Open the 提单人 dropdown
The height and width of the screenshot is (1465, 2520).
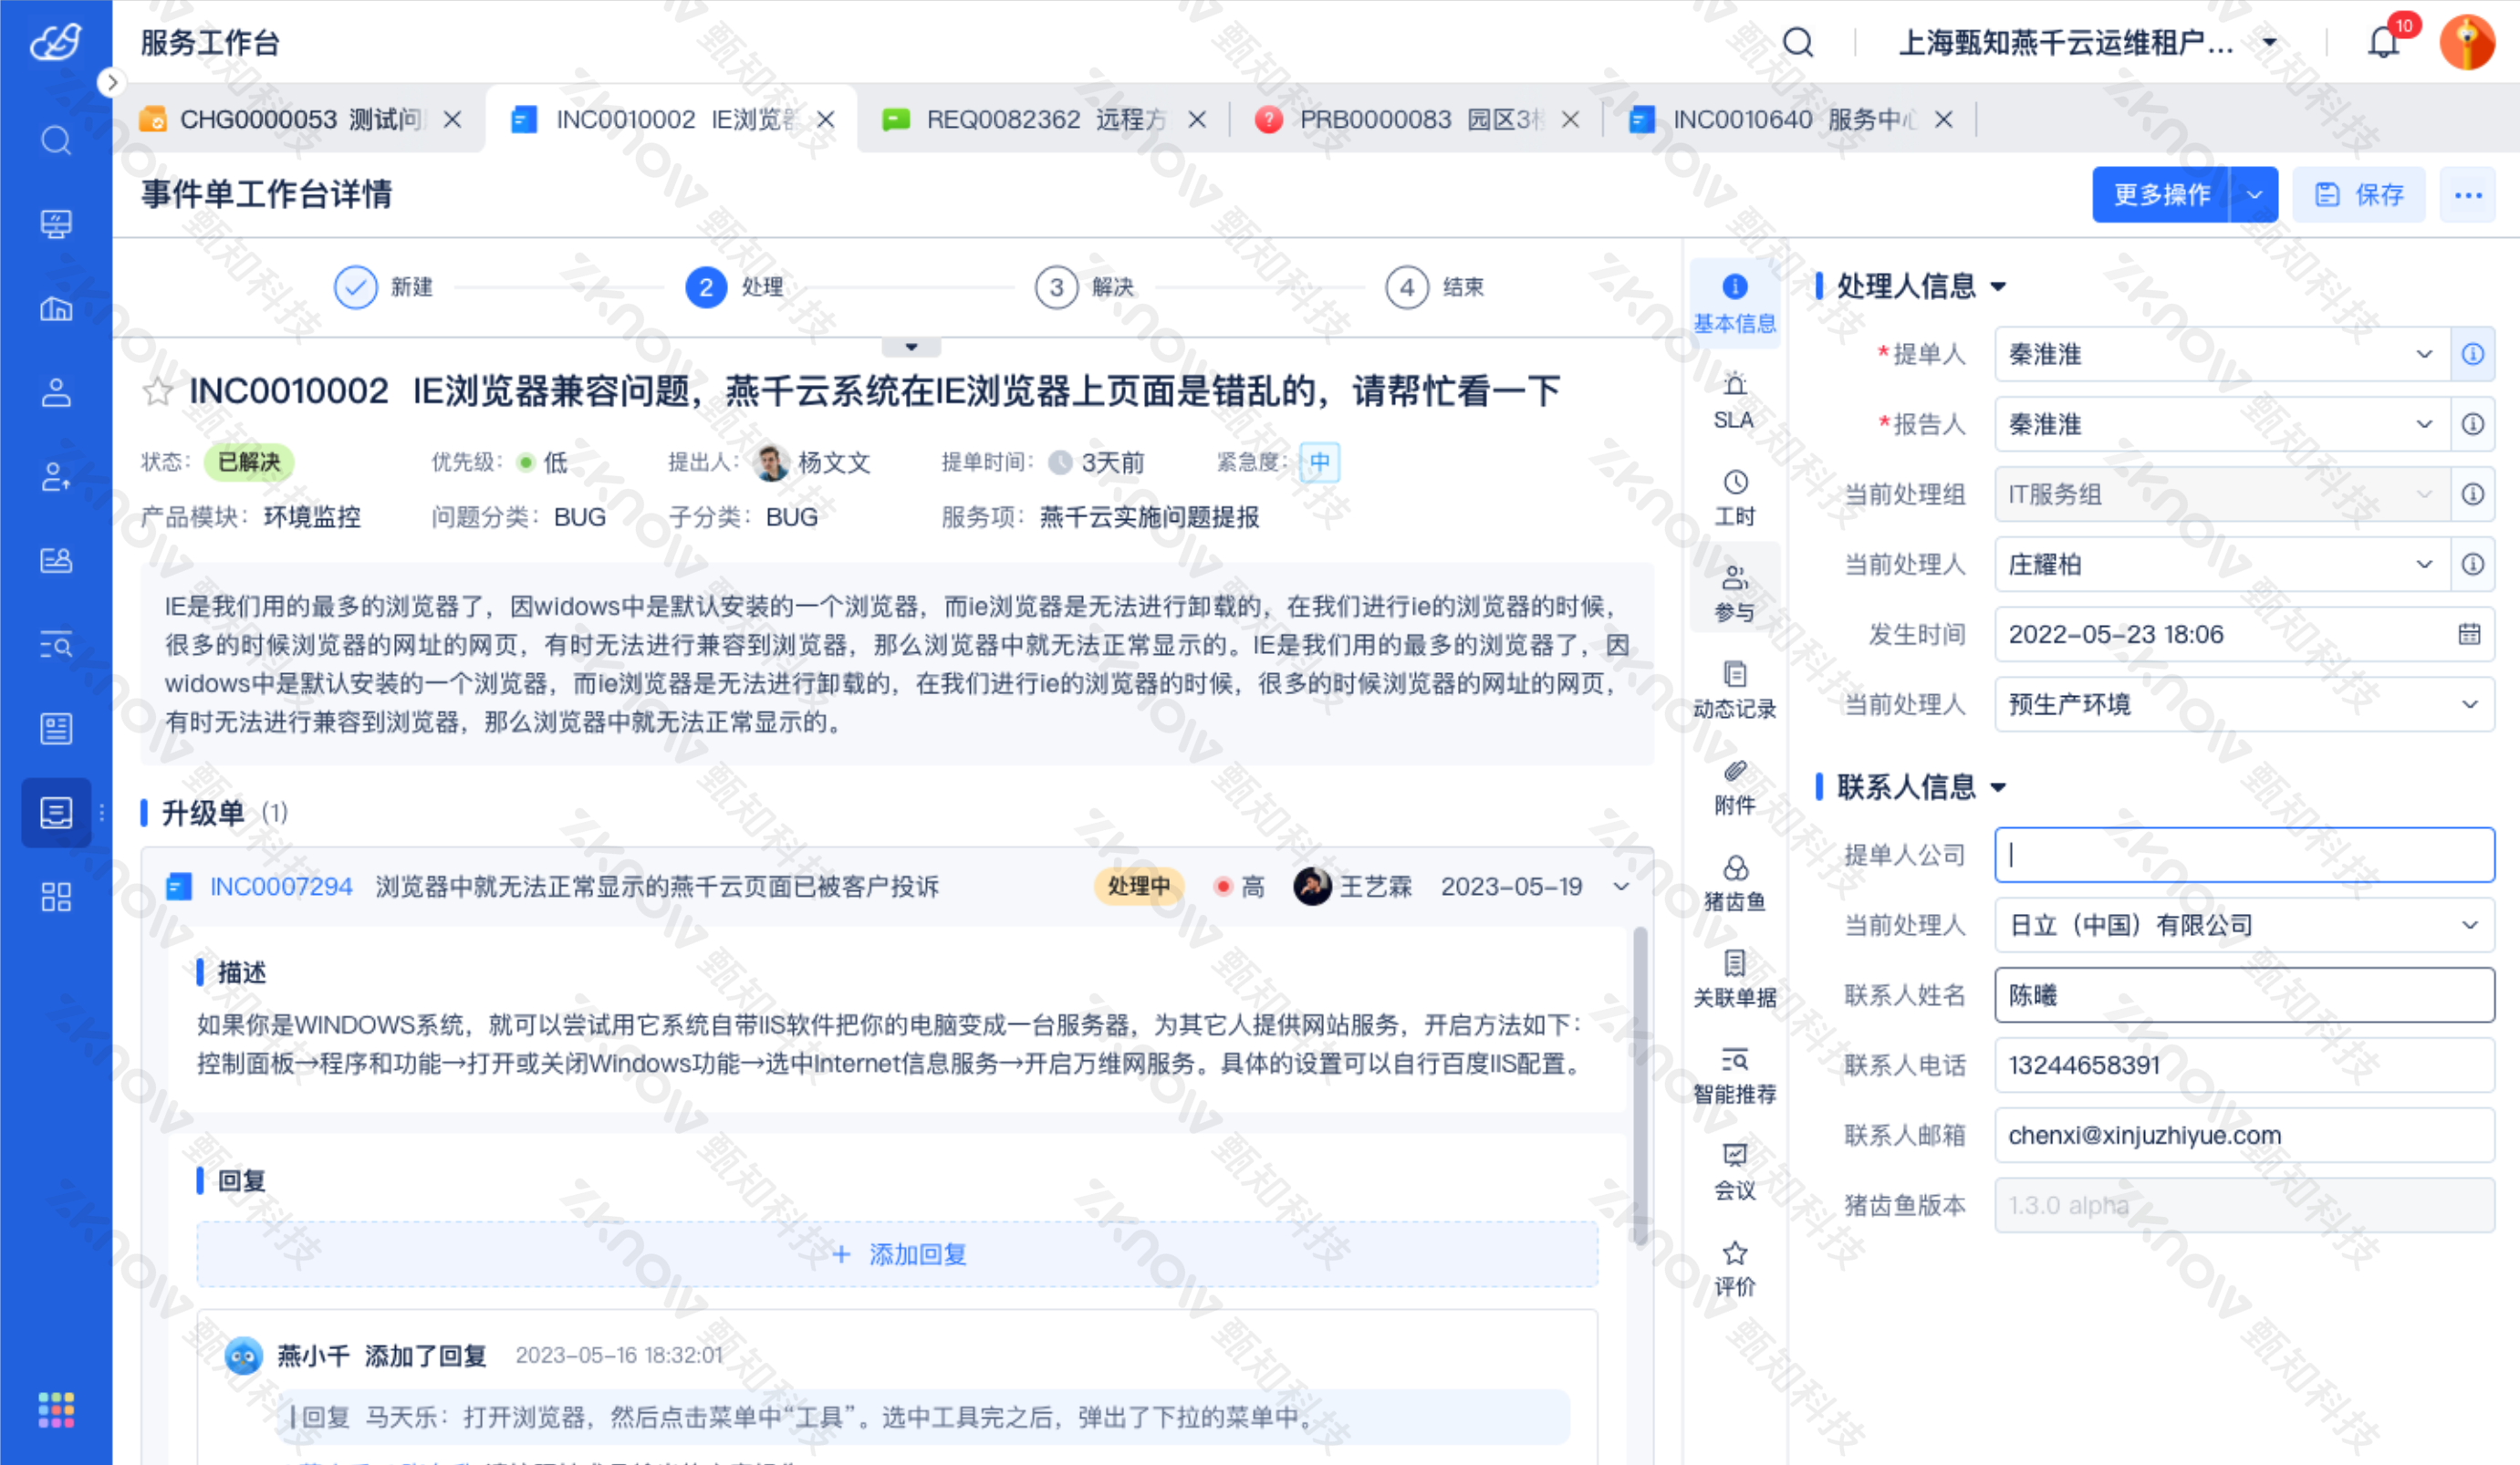coord(2222,354)
